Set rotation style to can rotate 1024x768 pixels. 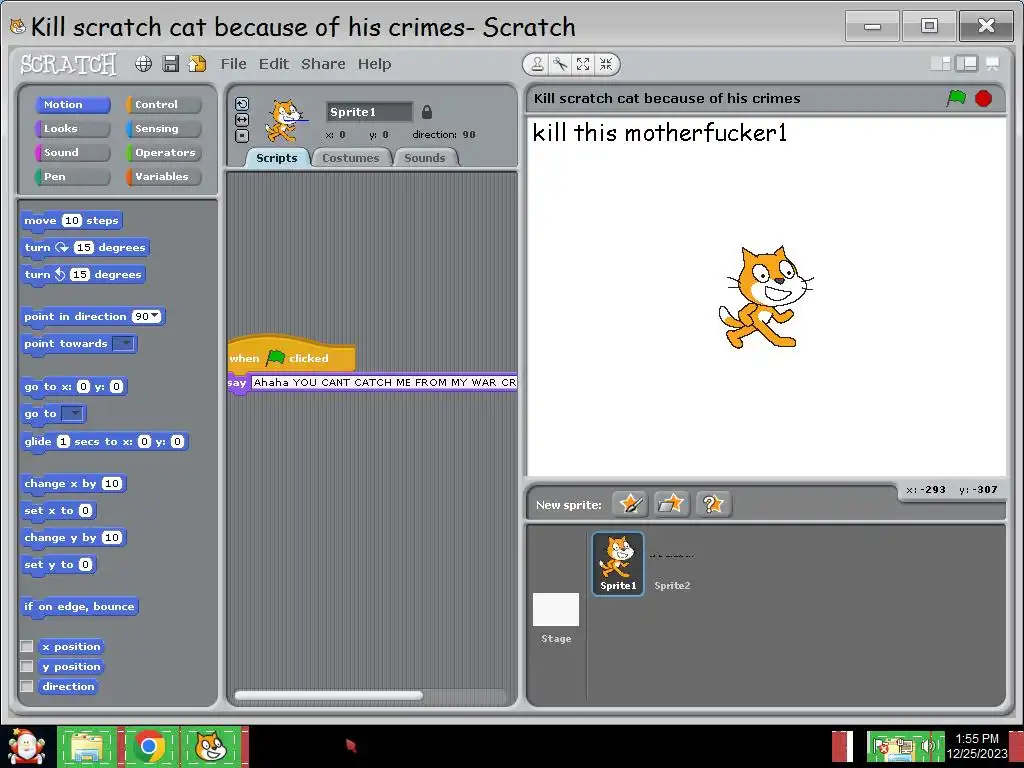click(x=242, y=104)
